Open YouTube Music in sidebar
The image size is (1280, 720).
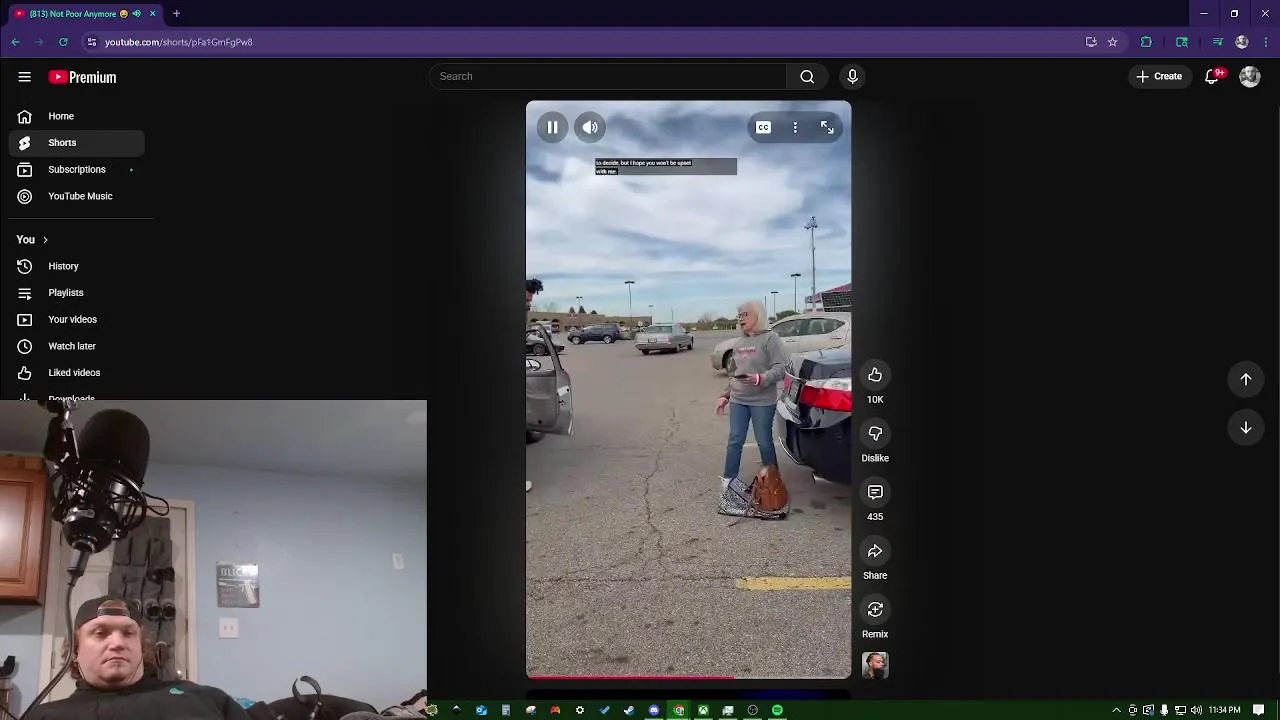[76, 196]
